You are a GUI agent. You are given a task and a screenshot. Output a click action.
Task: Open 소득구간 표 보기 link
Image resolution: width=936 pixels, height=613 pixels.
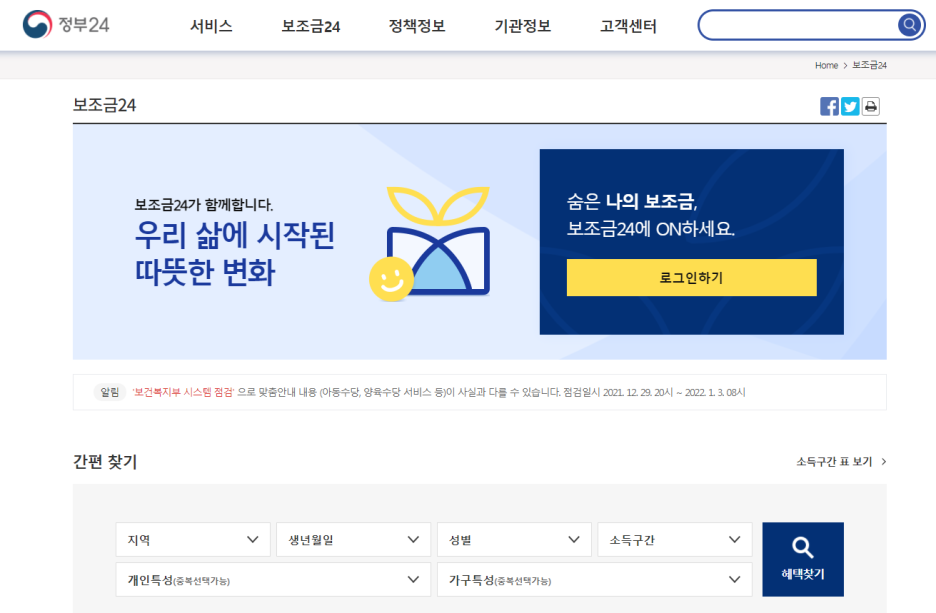[x=840, y=461]
